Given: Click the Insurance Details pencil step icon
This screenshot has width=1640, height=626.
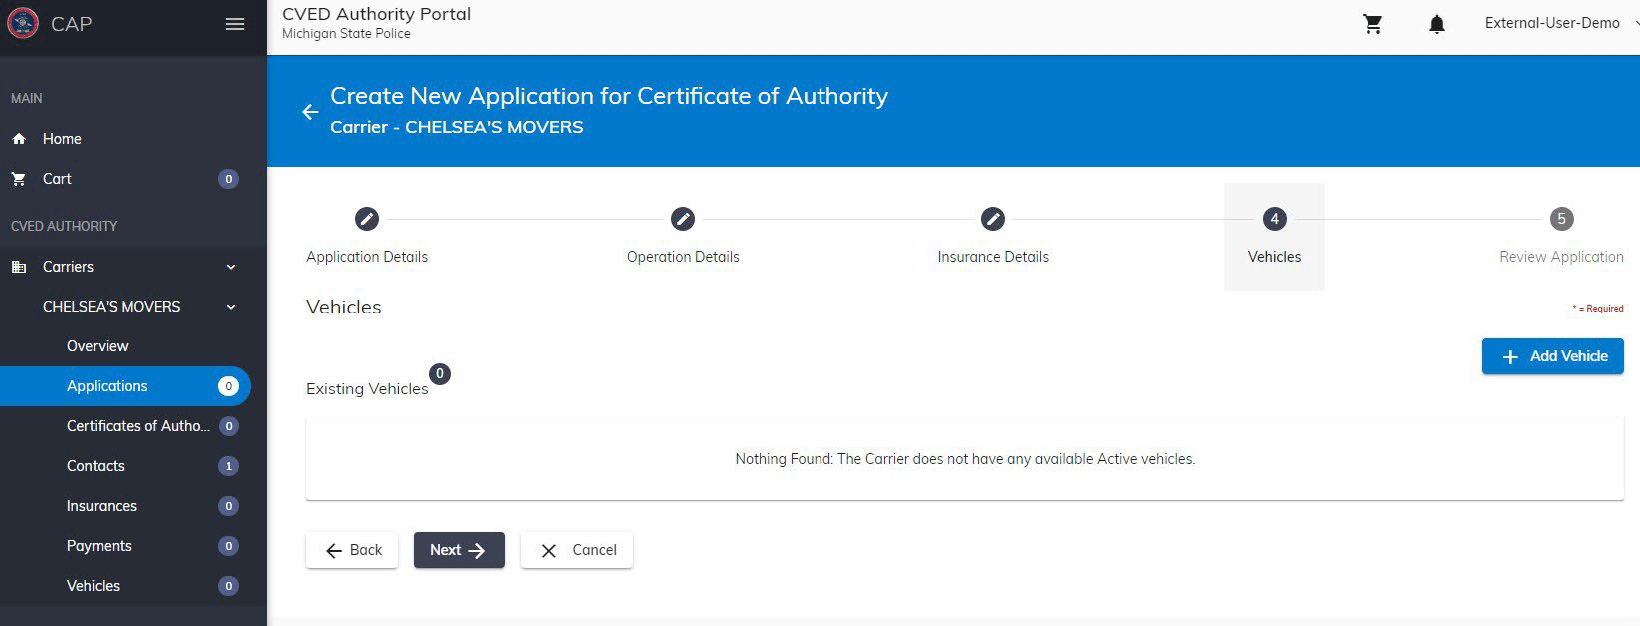Looking at the screenshot, I should coord(993,219).
